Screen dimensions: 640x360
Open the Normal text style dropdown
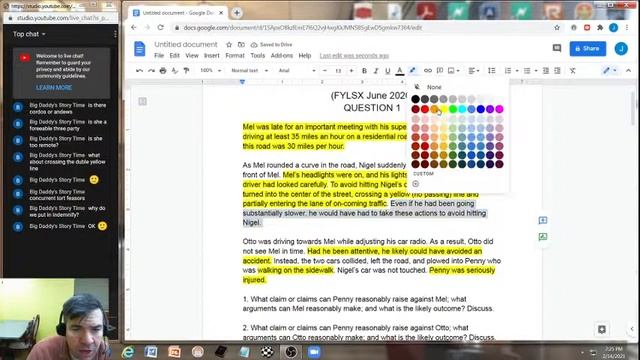(249, 71)
